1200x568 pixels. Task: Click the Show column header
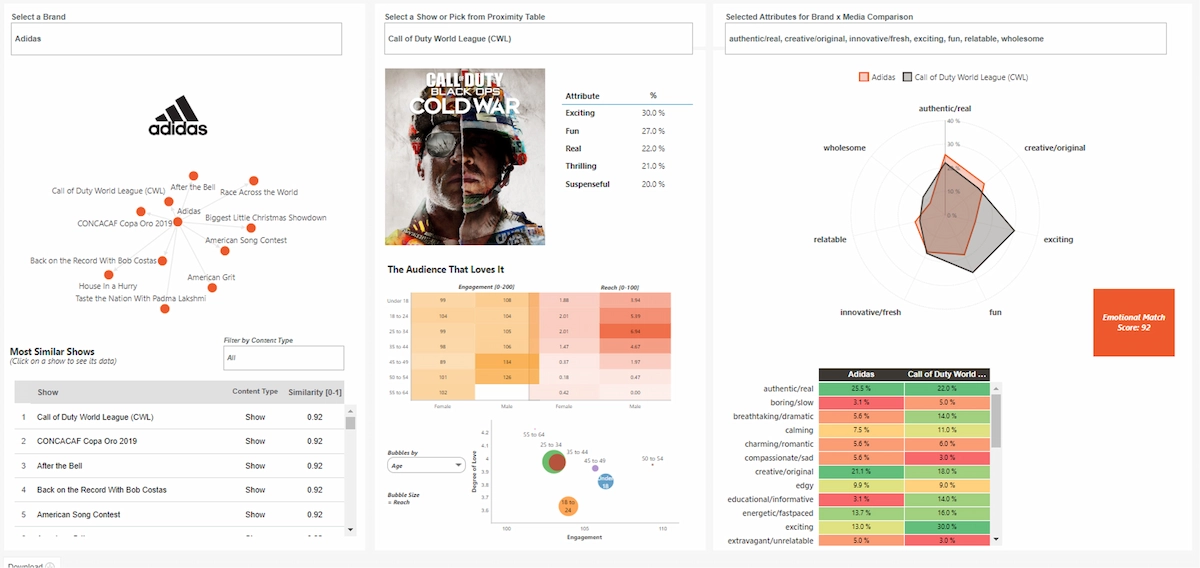[x=48, y=392]
